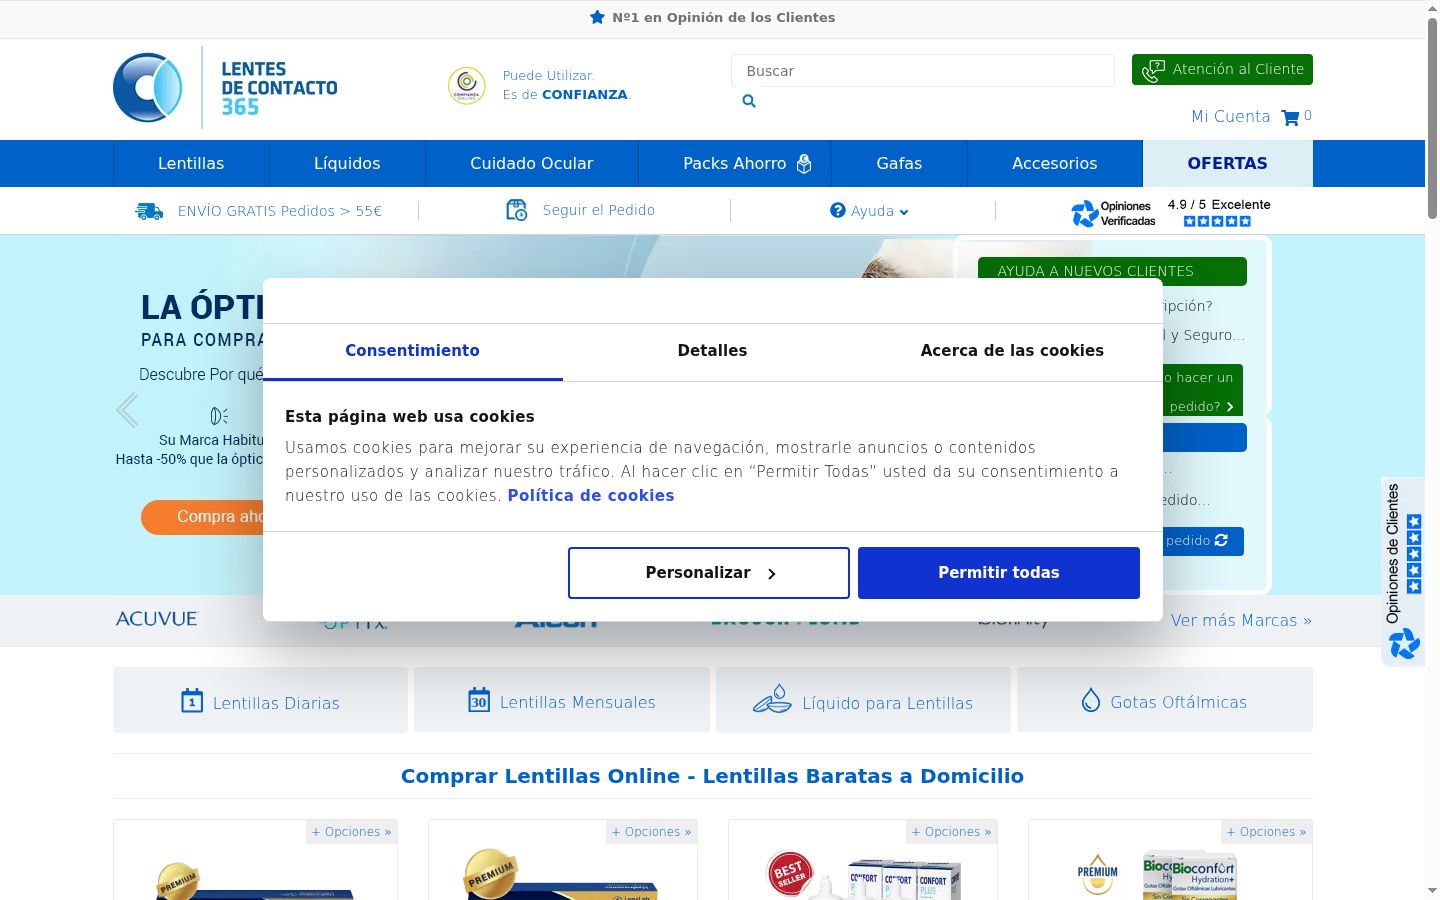Click the Opiniones Verificadas star logo
This screenshot has height=900, width=1440.
pos(1085,213)
